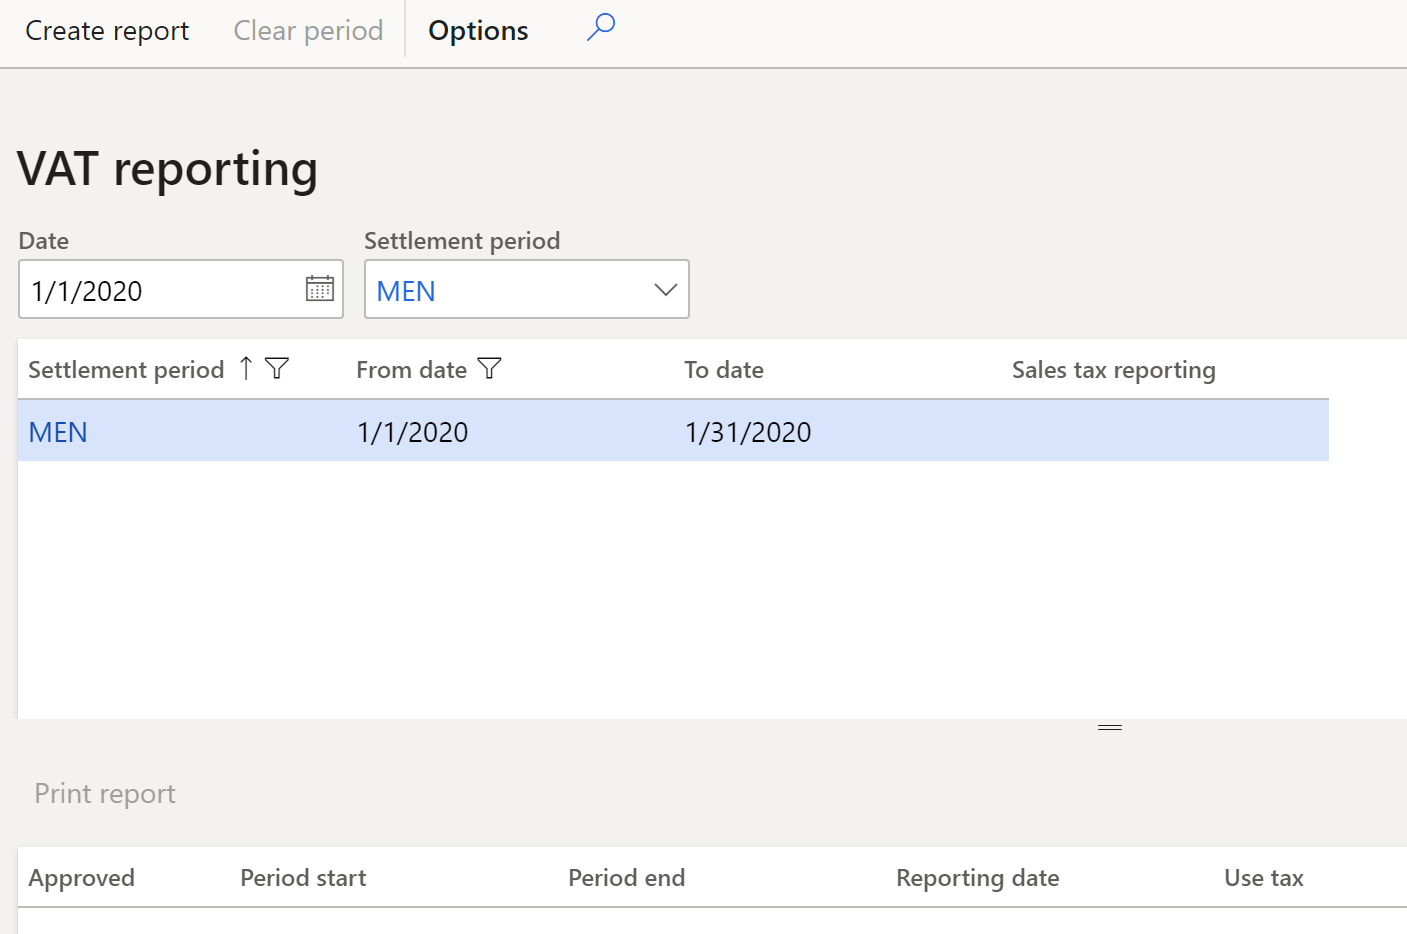
Task: Click the Reporting date column header
Action: [977, 877]
